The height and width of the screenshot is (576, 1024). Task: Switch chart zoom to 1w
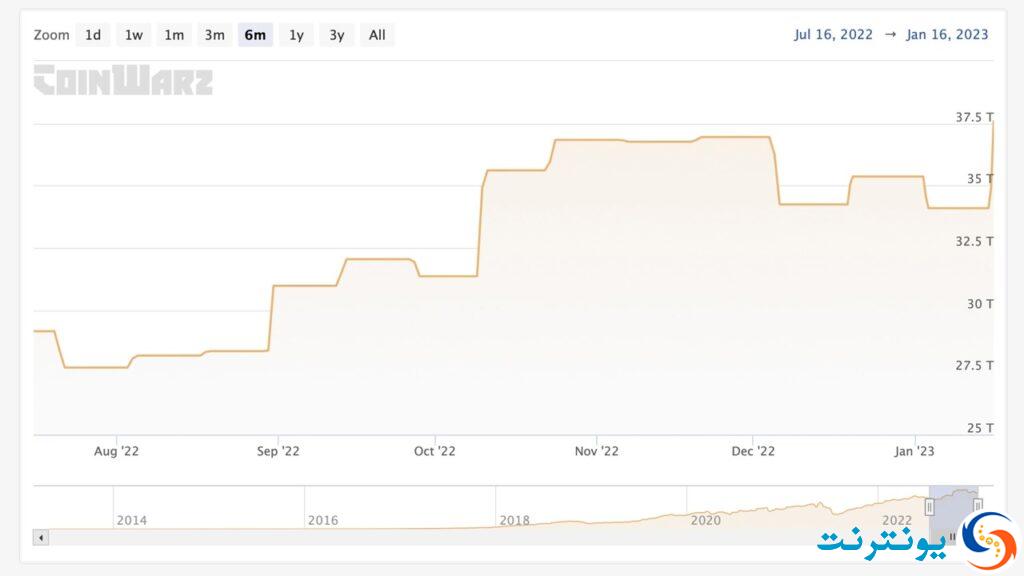tap(133, 35)
